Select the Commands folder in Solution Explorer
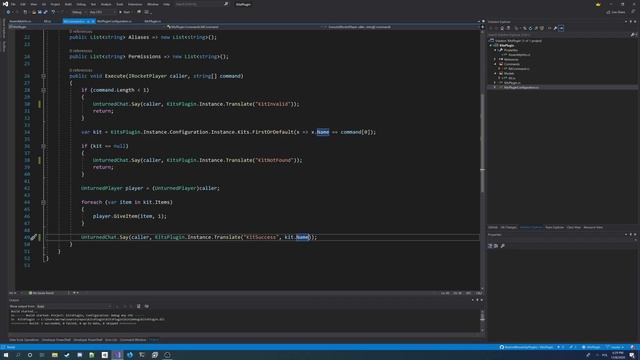Viewport: 640px width, 360px height. 512,64
